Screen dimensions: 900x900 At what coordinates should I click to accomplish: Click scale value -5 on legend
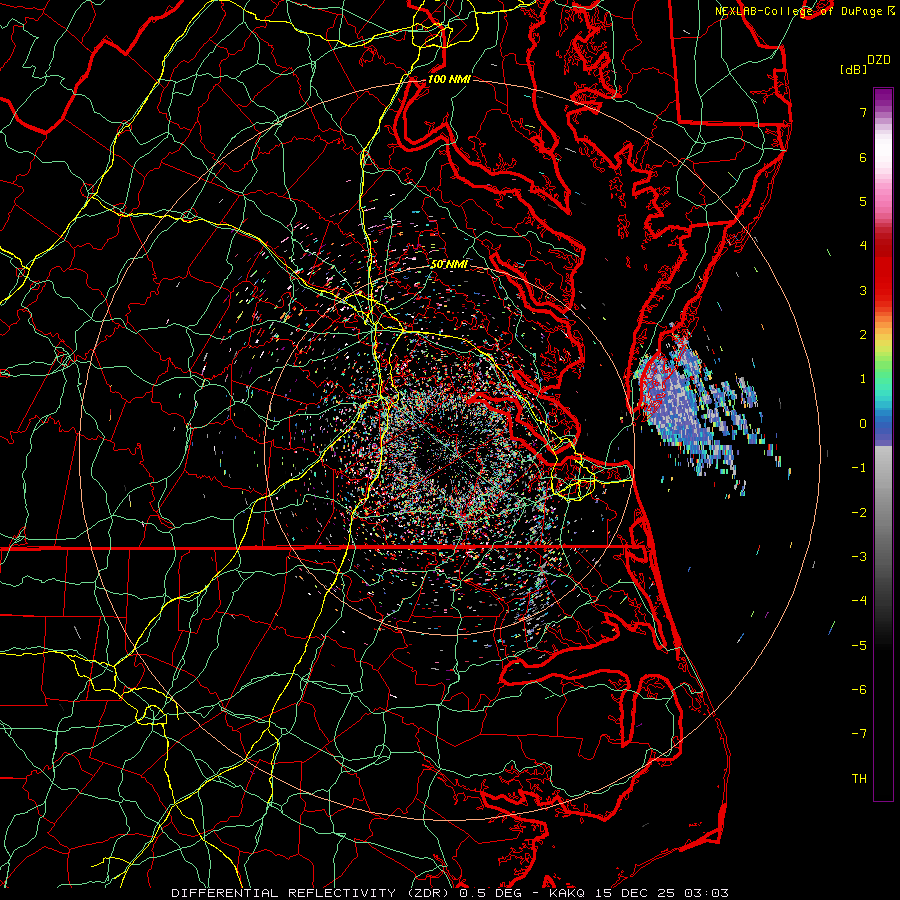point(859,646)
